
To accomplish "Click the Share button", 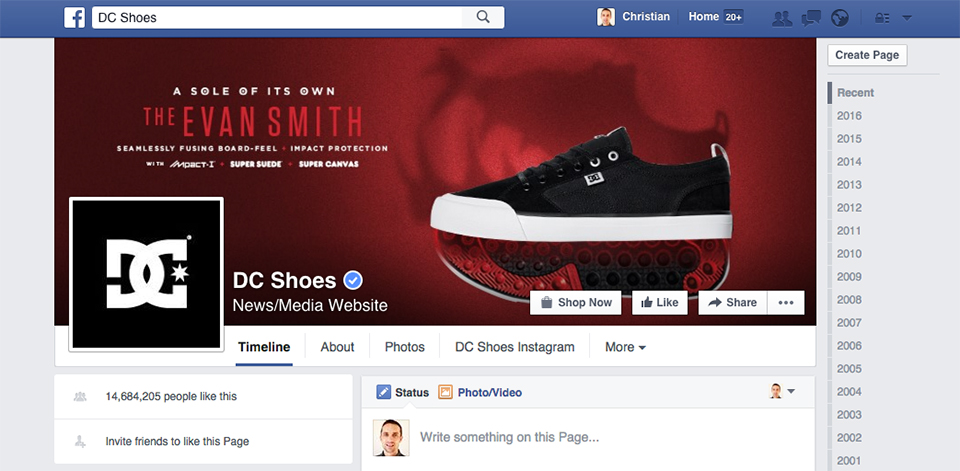I will coord(732,303).
